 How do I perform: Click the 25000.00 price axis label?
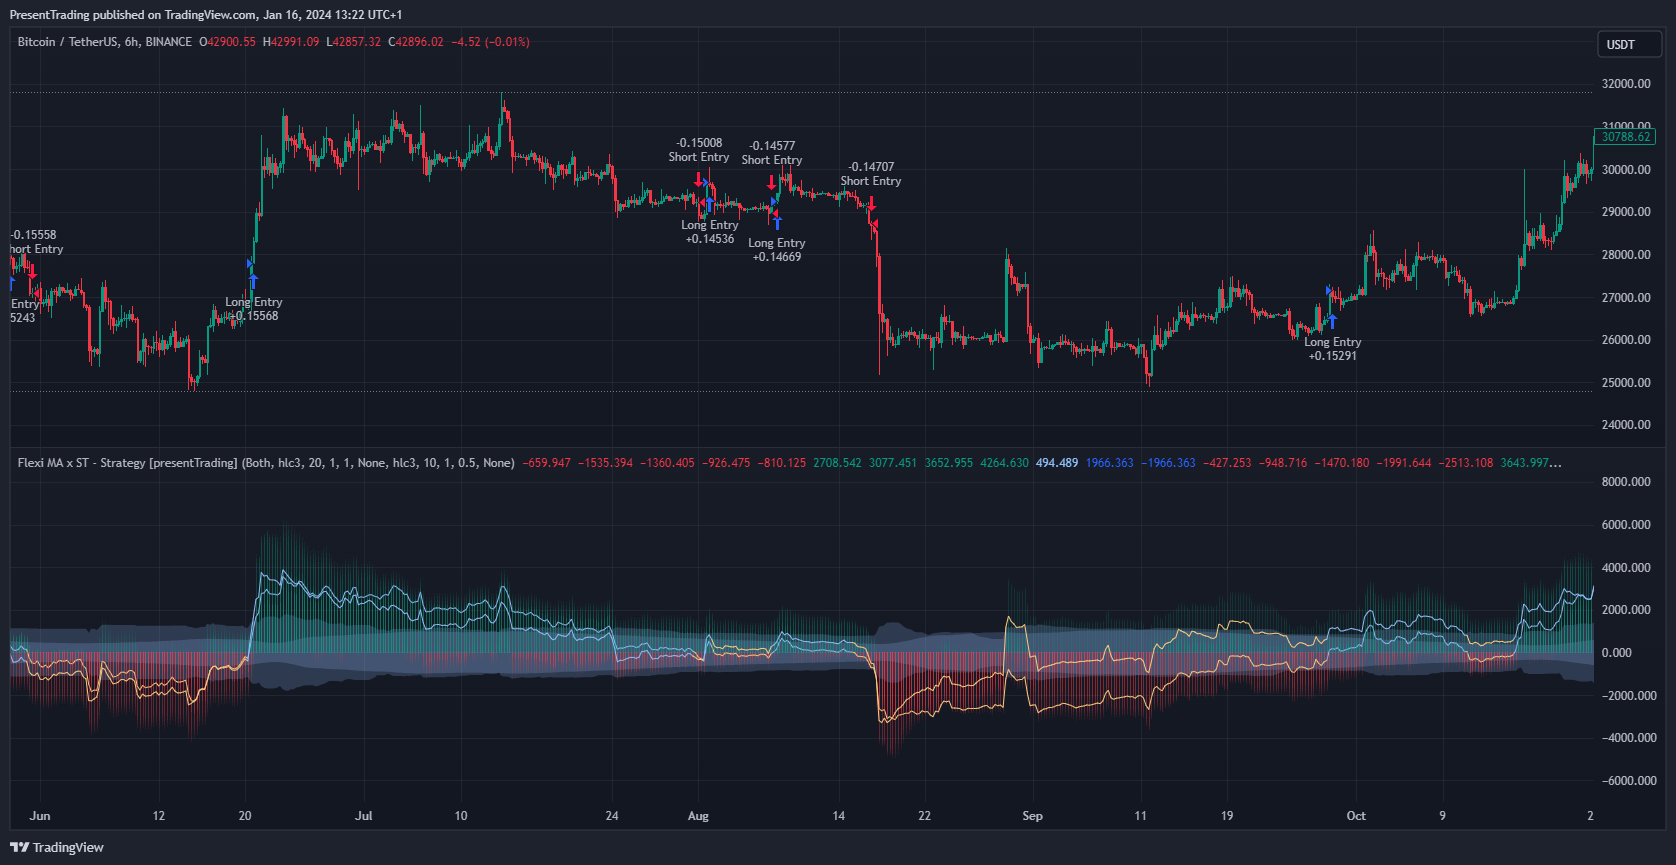(x=1626, y=383)
